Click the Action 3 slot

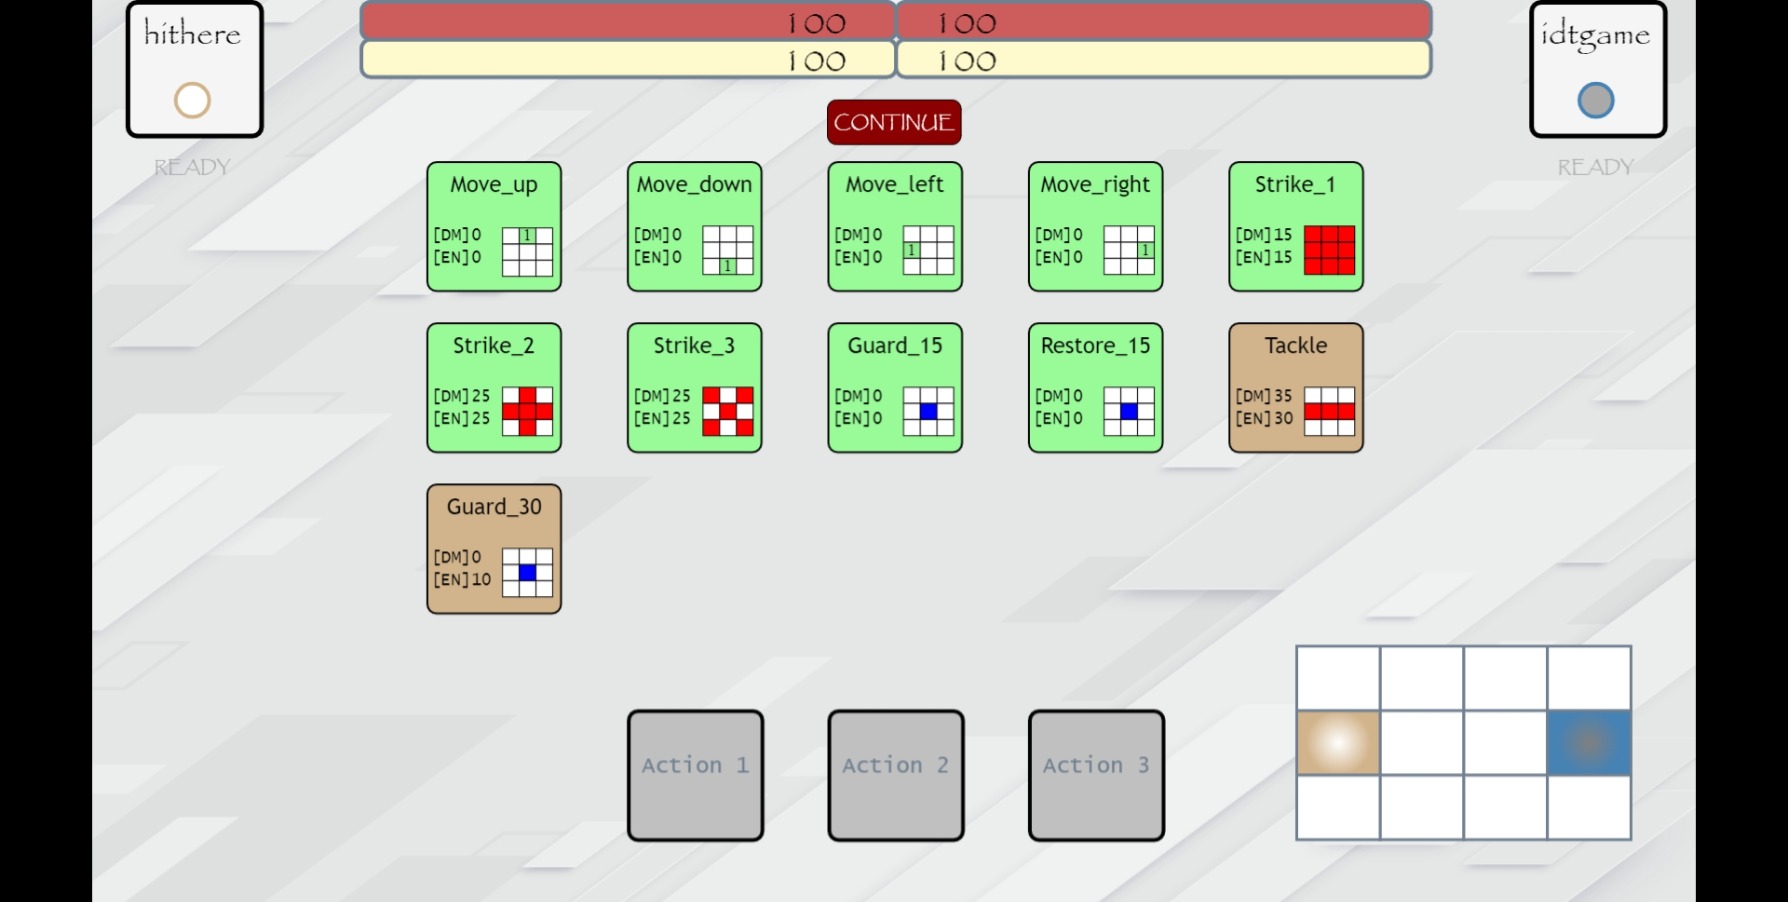pos(1096,775)
